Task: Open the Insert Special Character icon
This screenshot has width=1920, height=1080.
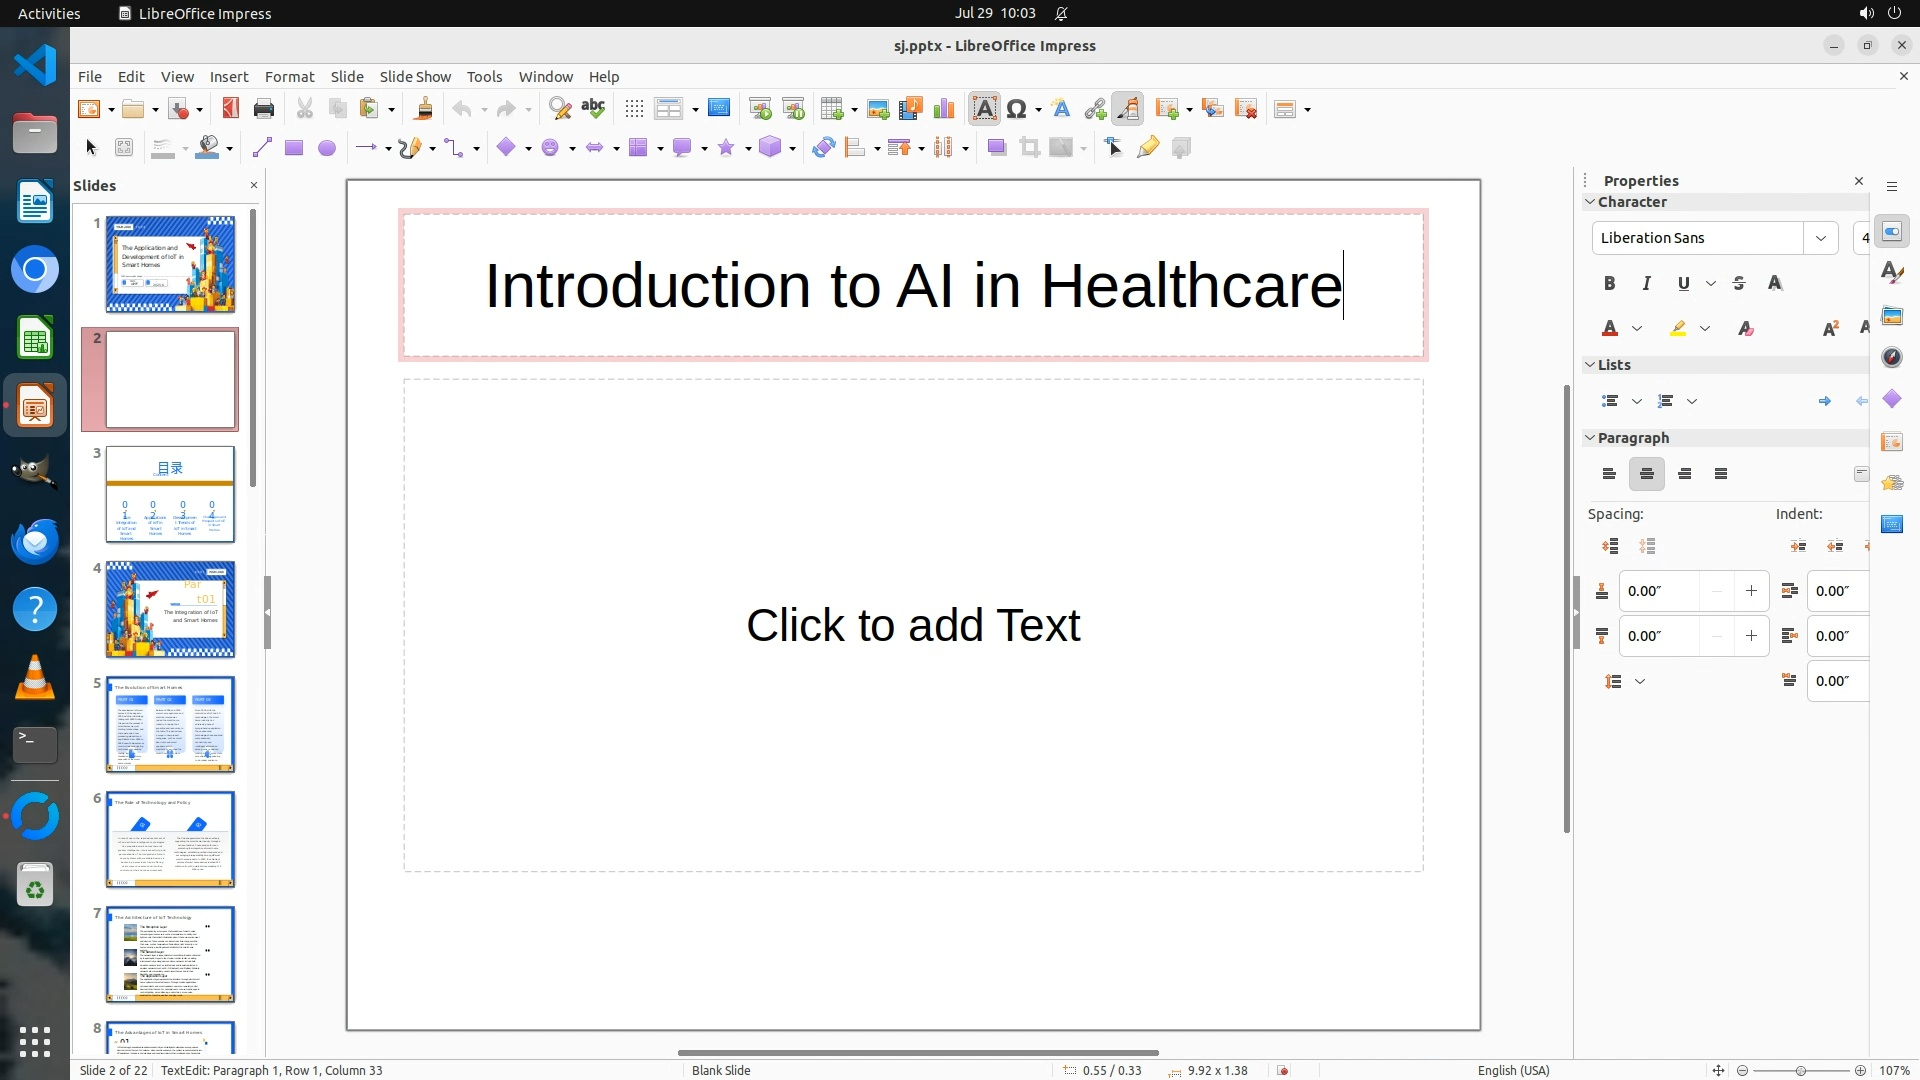Action: point(1017,109)
